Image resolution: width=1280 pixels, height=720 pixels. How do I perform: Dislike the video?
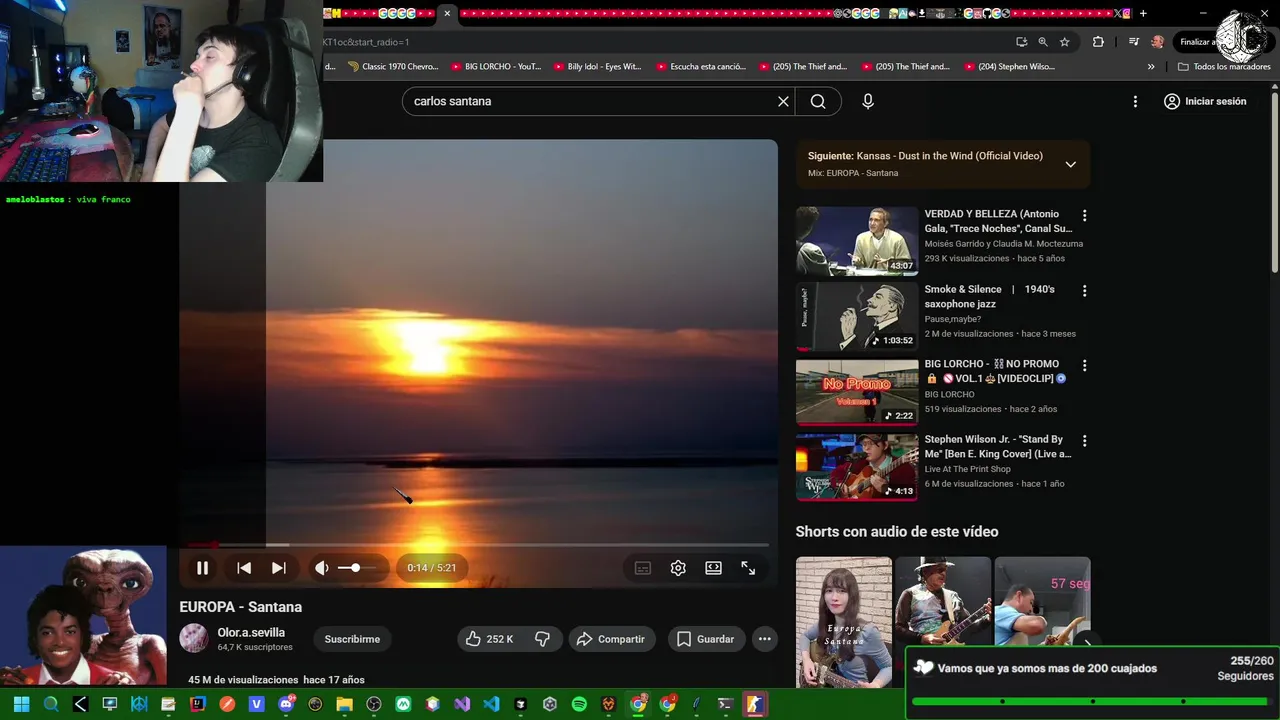click(x=542, y=639)
